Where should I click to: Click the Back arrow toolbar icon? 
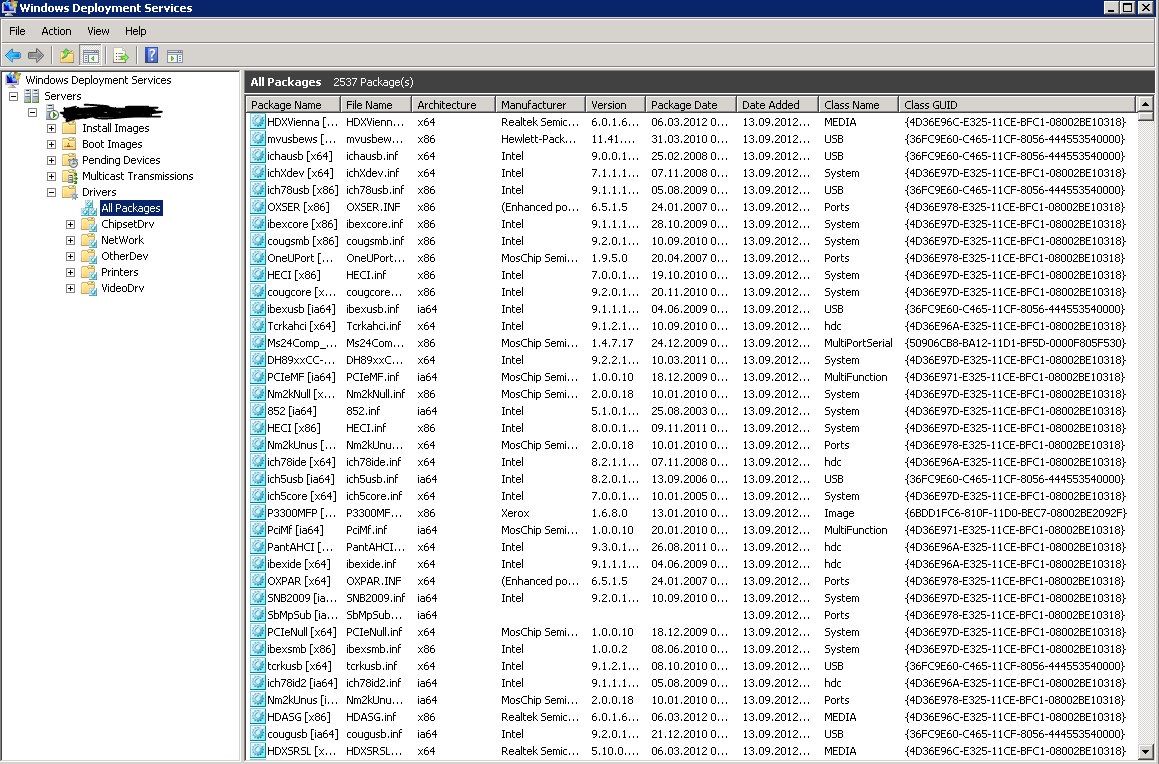[x=13, y=55]
